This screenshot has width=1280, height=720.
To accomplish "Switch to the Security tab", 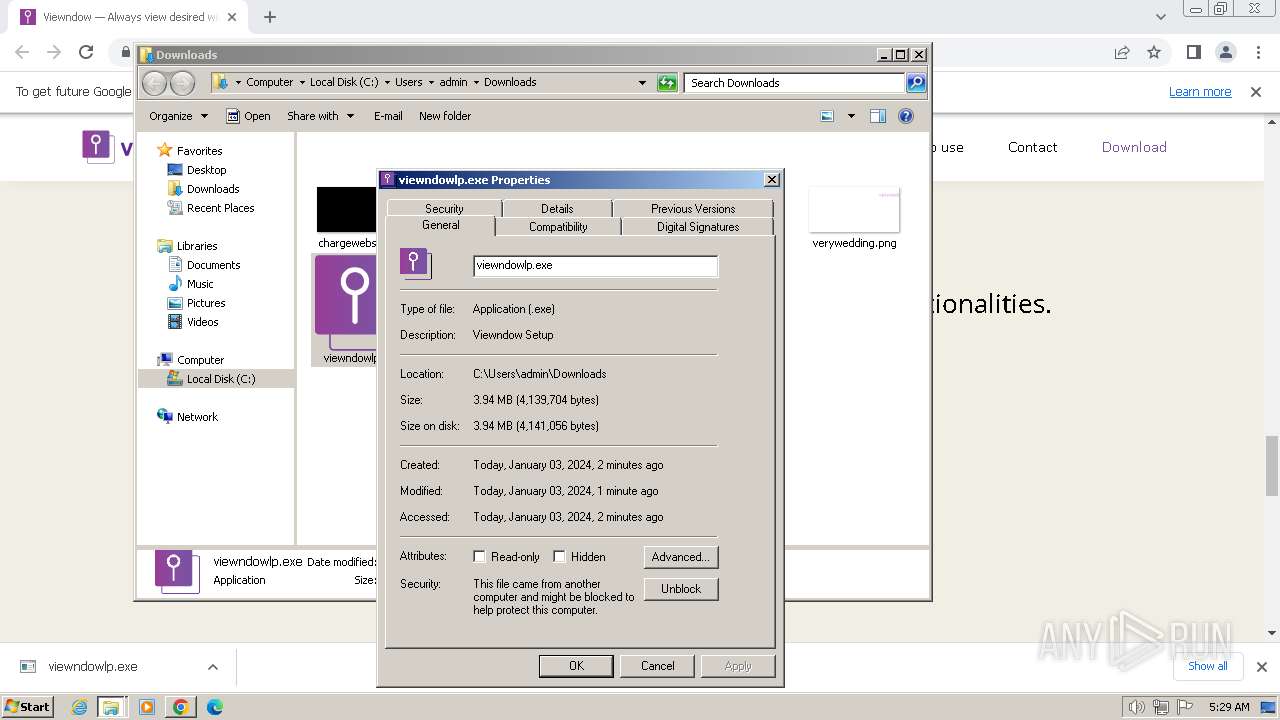I will pyautogui.click(x=444, y=209).
